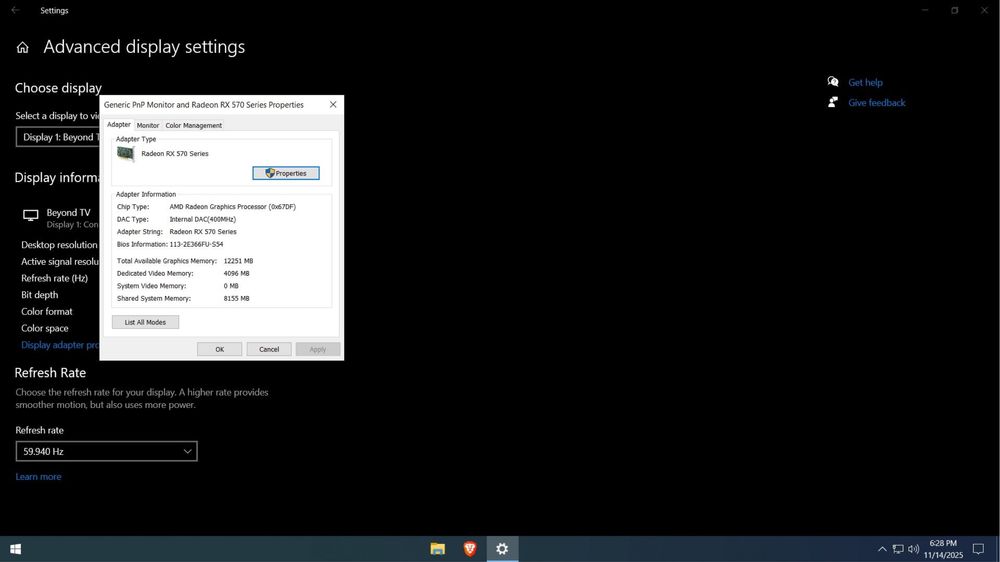Click the Desktop resolution label
The width and height of the screenshot is (1000, 562).
[59, 245]
